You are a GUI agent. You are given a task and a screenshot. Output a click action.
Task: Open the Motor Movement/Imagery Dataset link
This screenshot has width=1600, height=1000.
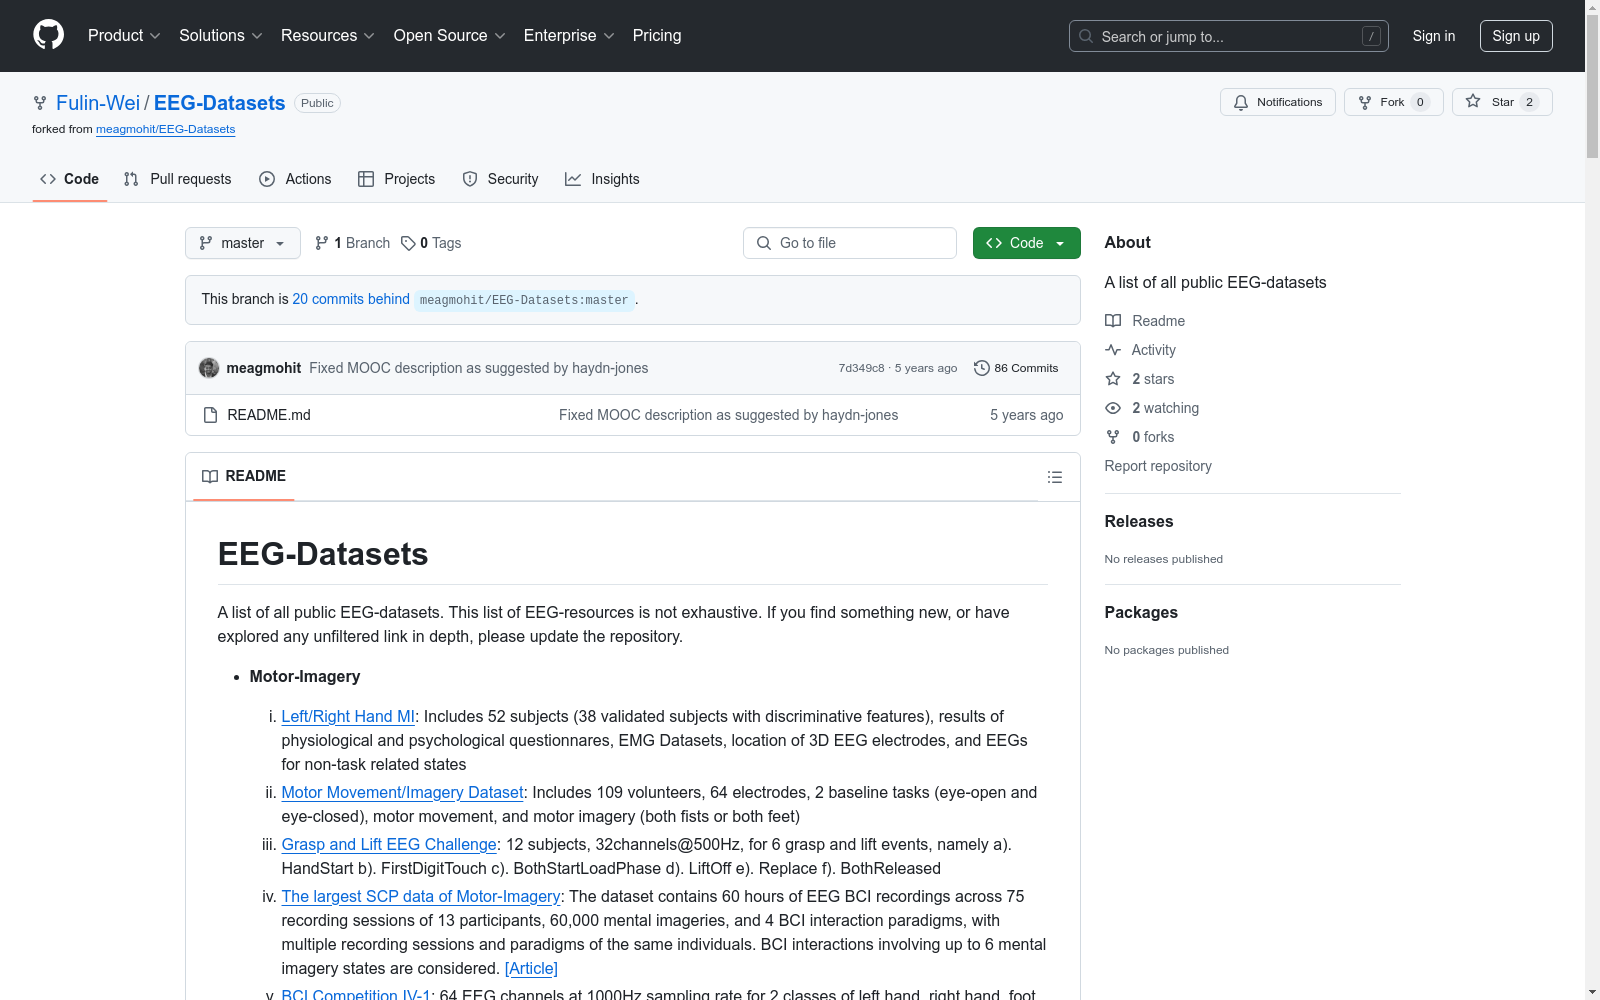pos(402,792)
